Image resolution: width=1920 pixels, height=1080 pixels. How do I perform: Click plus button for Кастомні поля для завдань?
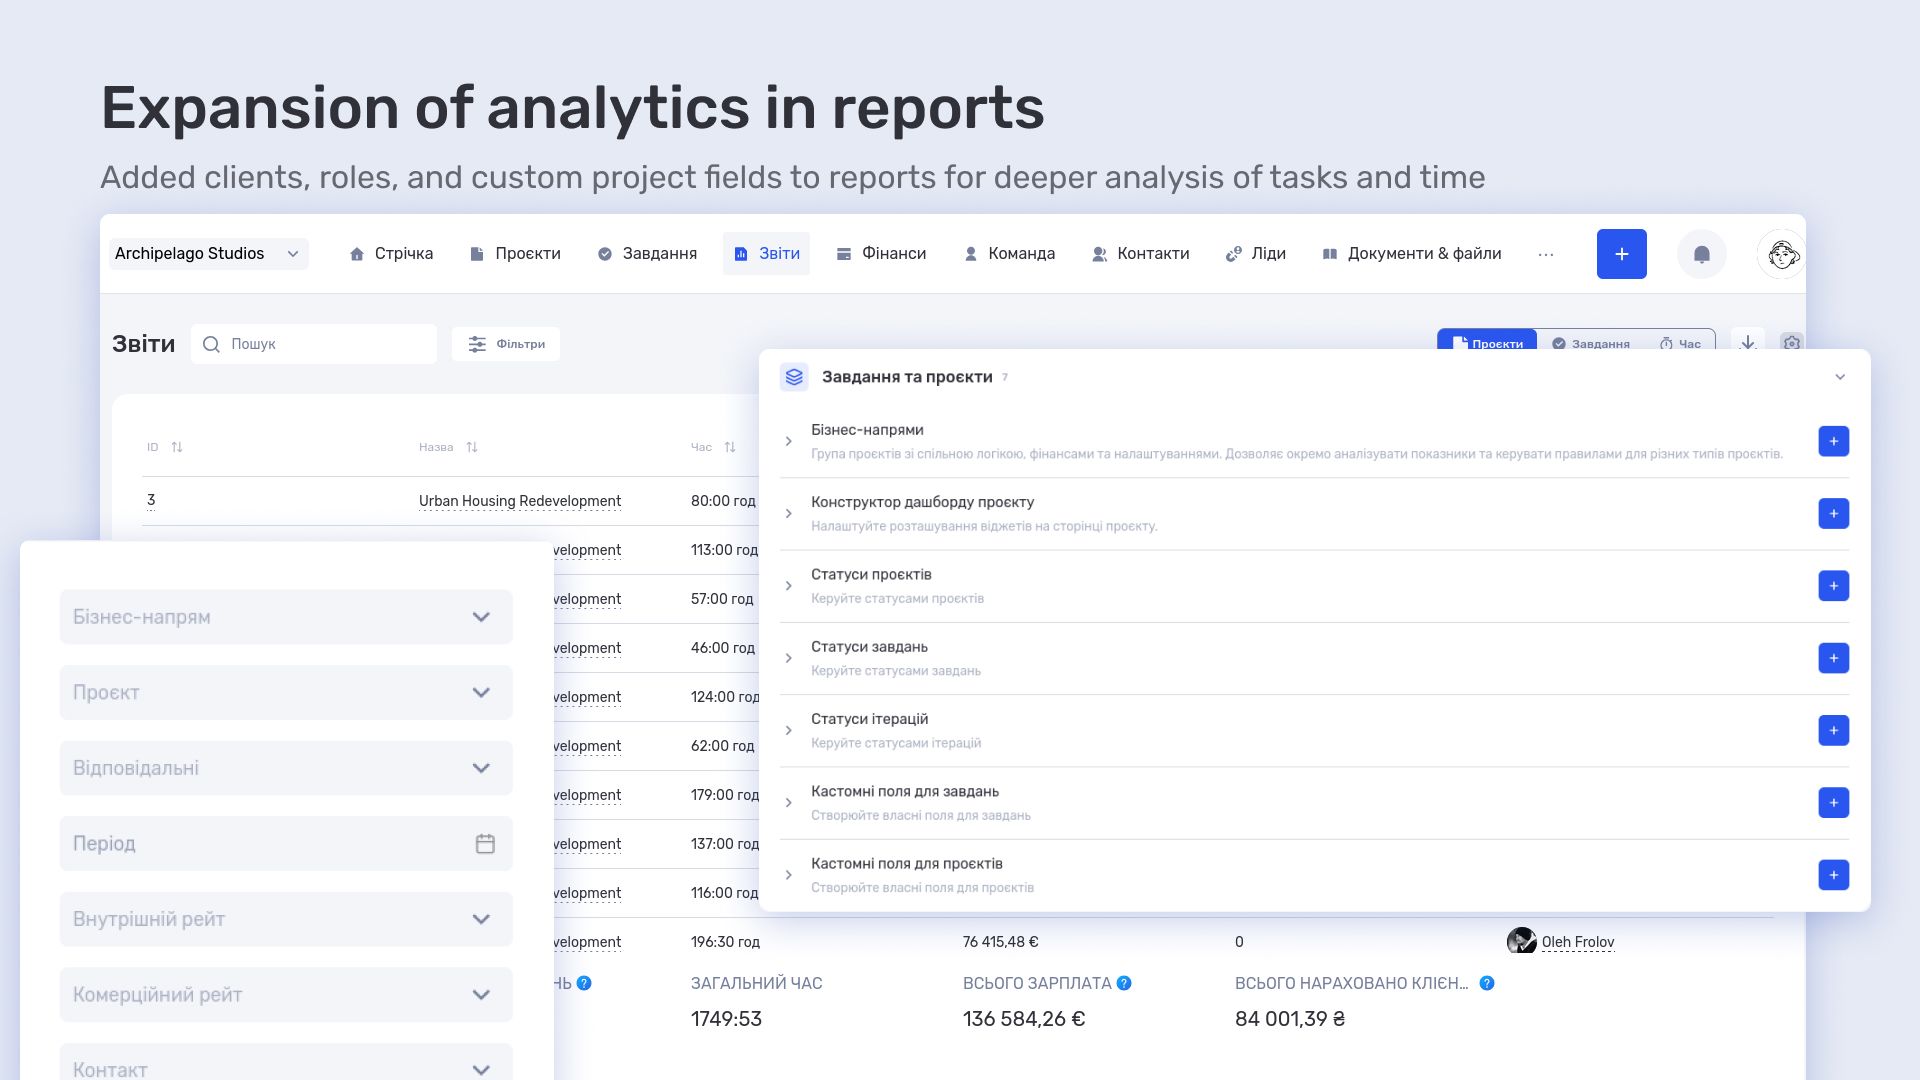(1833, 803)
